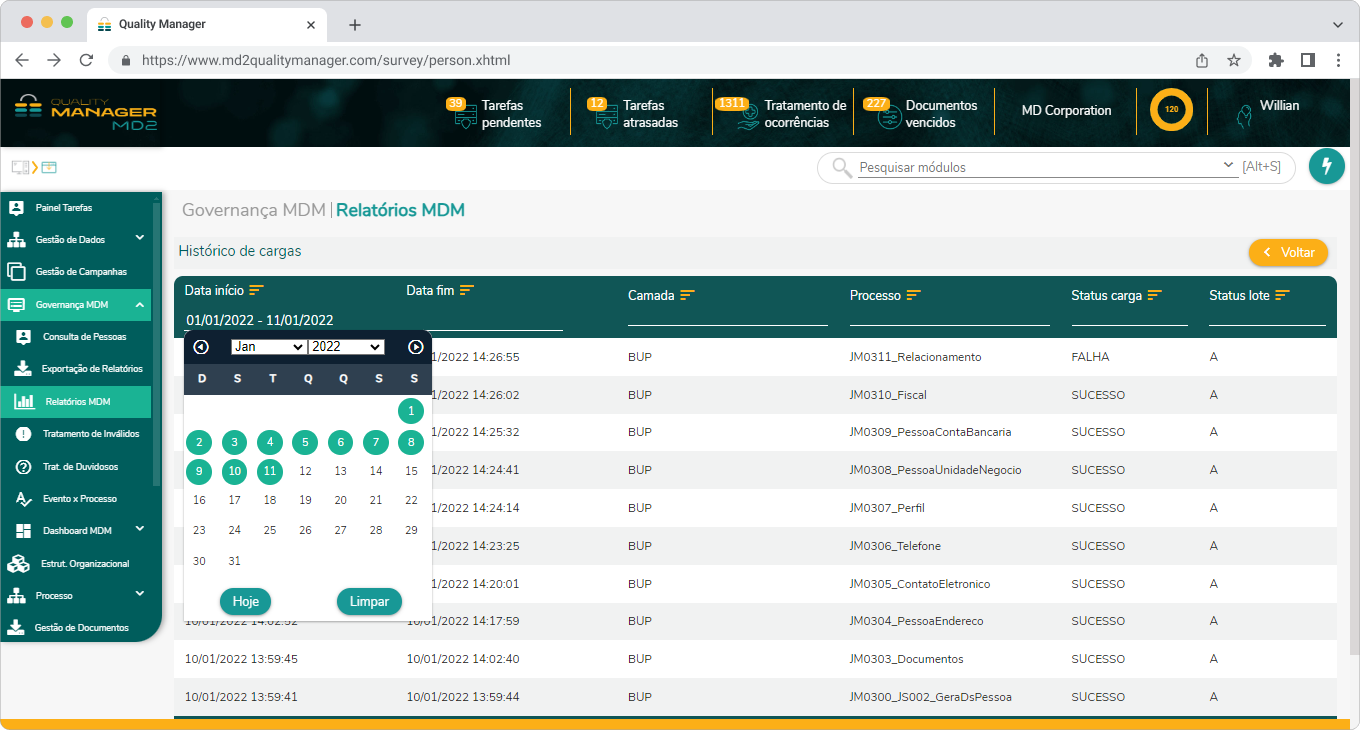Open Documentos vencidos icon
The image size is (1360, 730).
pyautogui.click(x=888, y=117)
